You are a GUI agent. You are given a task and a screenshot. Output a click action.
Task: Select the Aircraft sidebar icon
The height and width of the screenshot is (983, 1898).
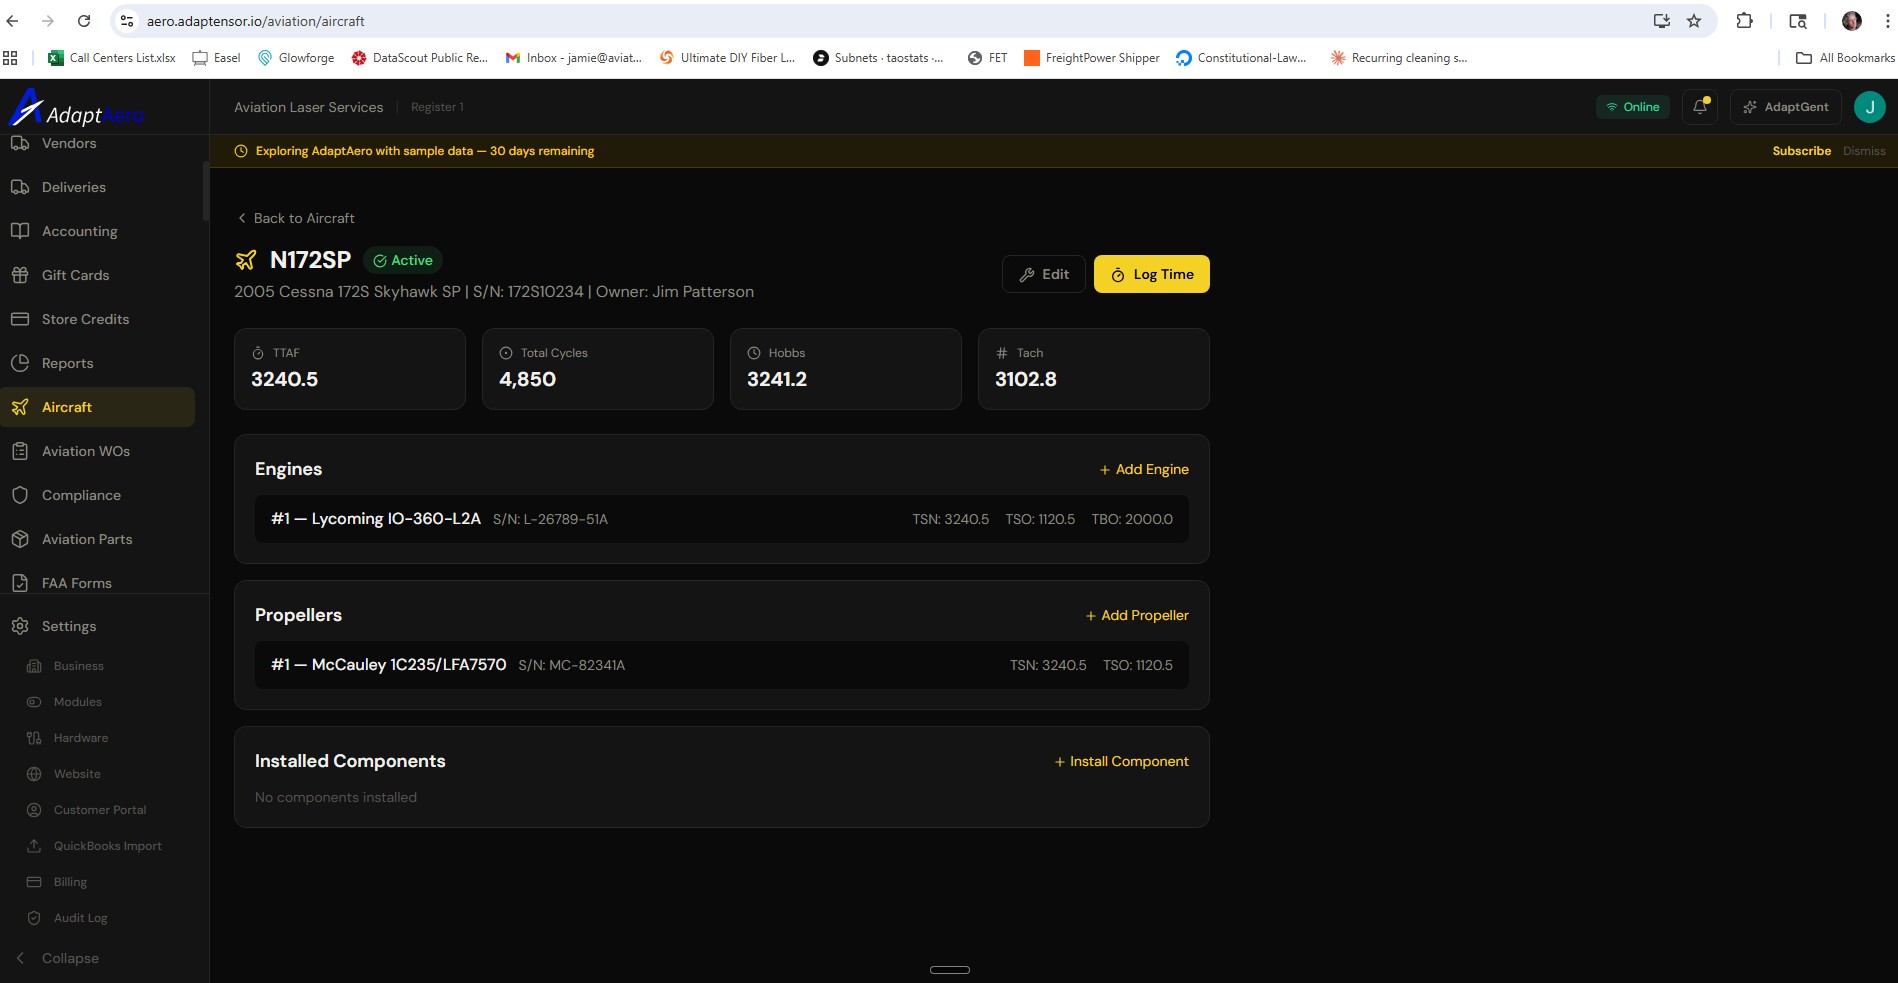coord(21,407)
